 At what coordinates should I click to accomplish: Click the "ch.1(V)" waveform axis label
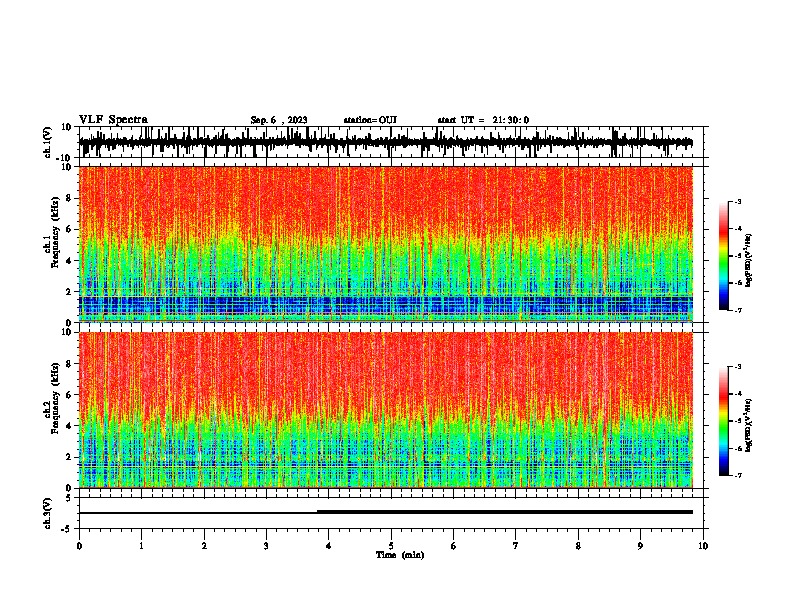(48, 142)
